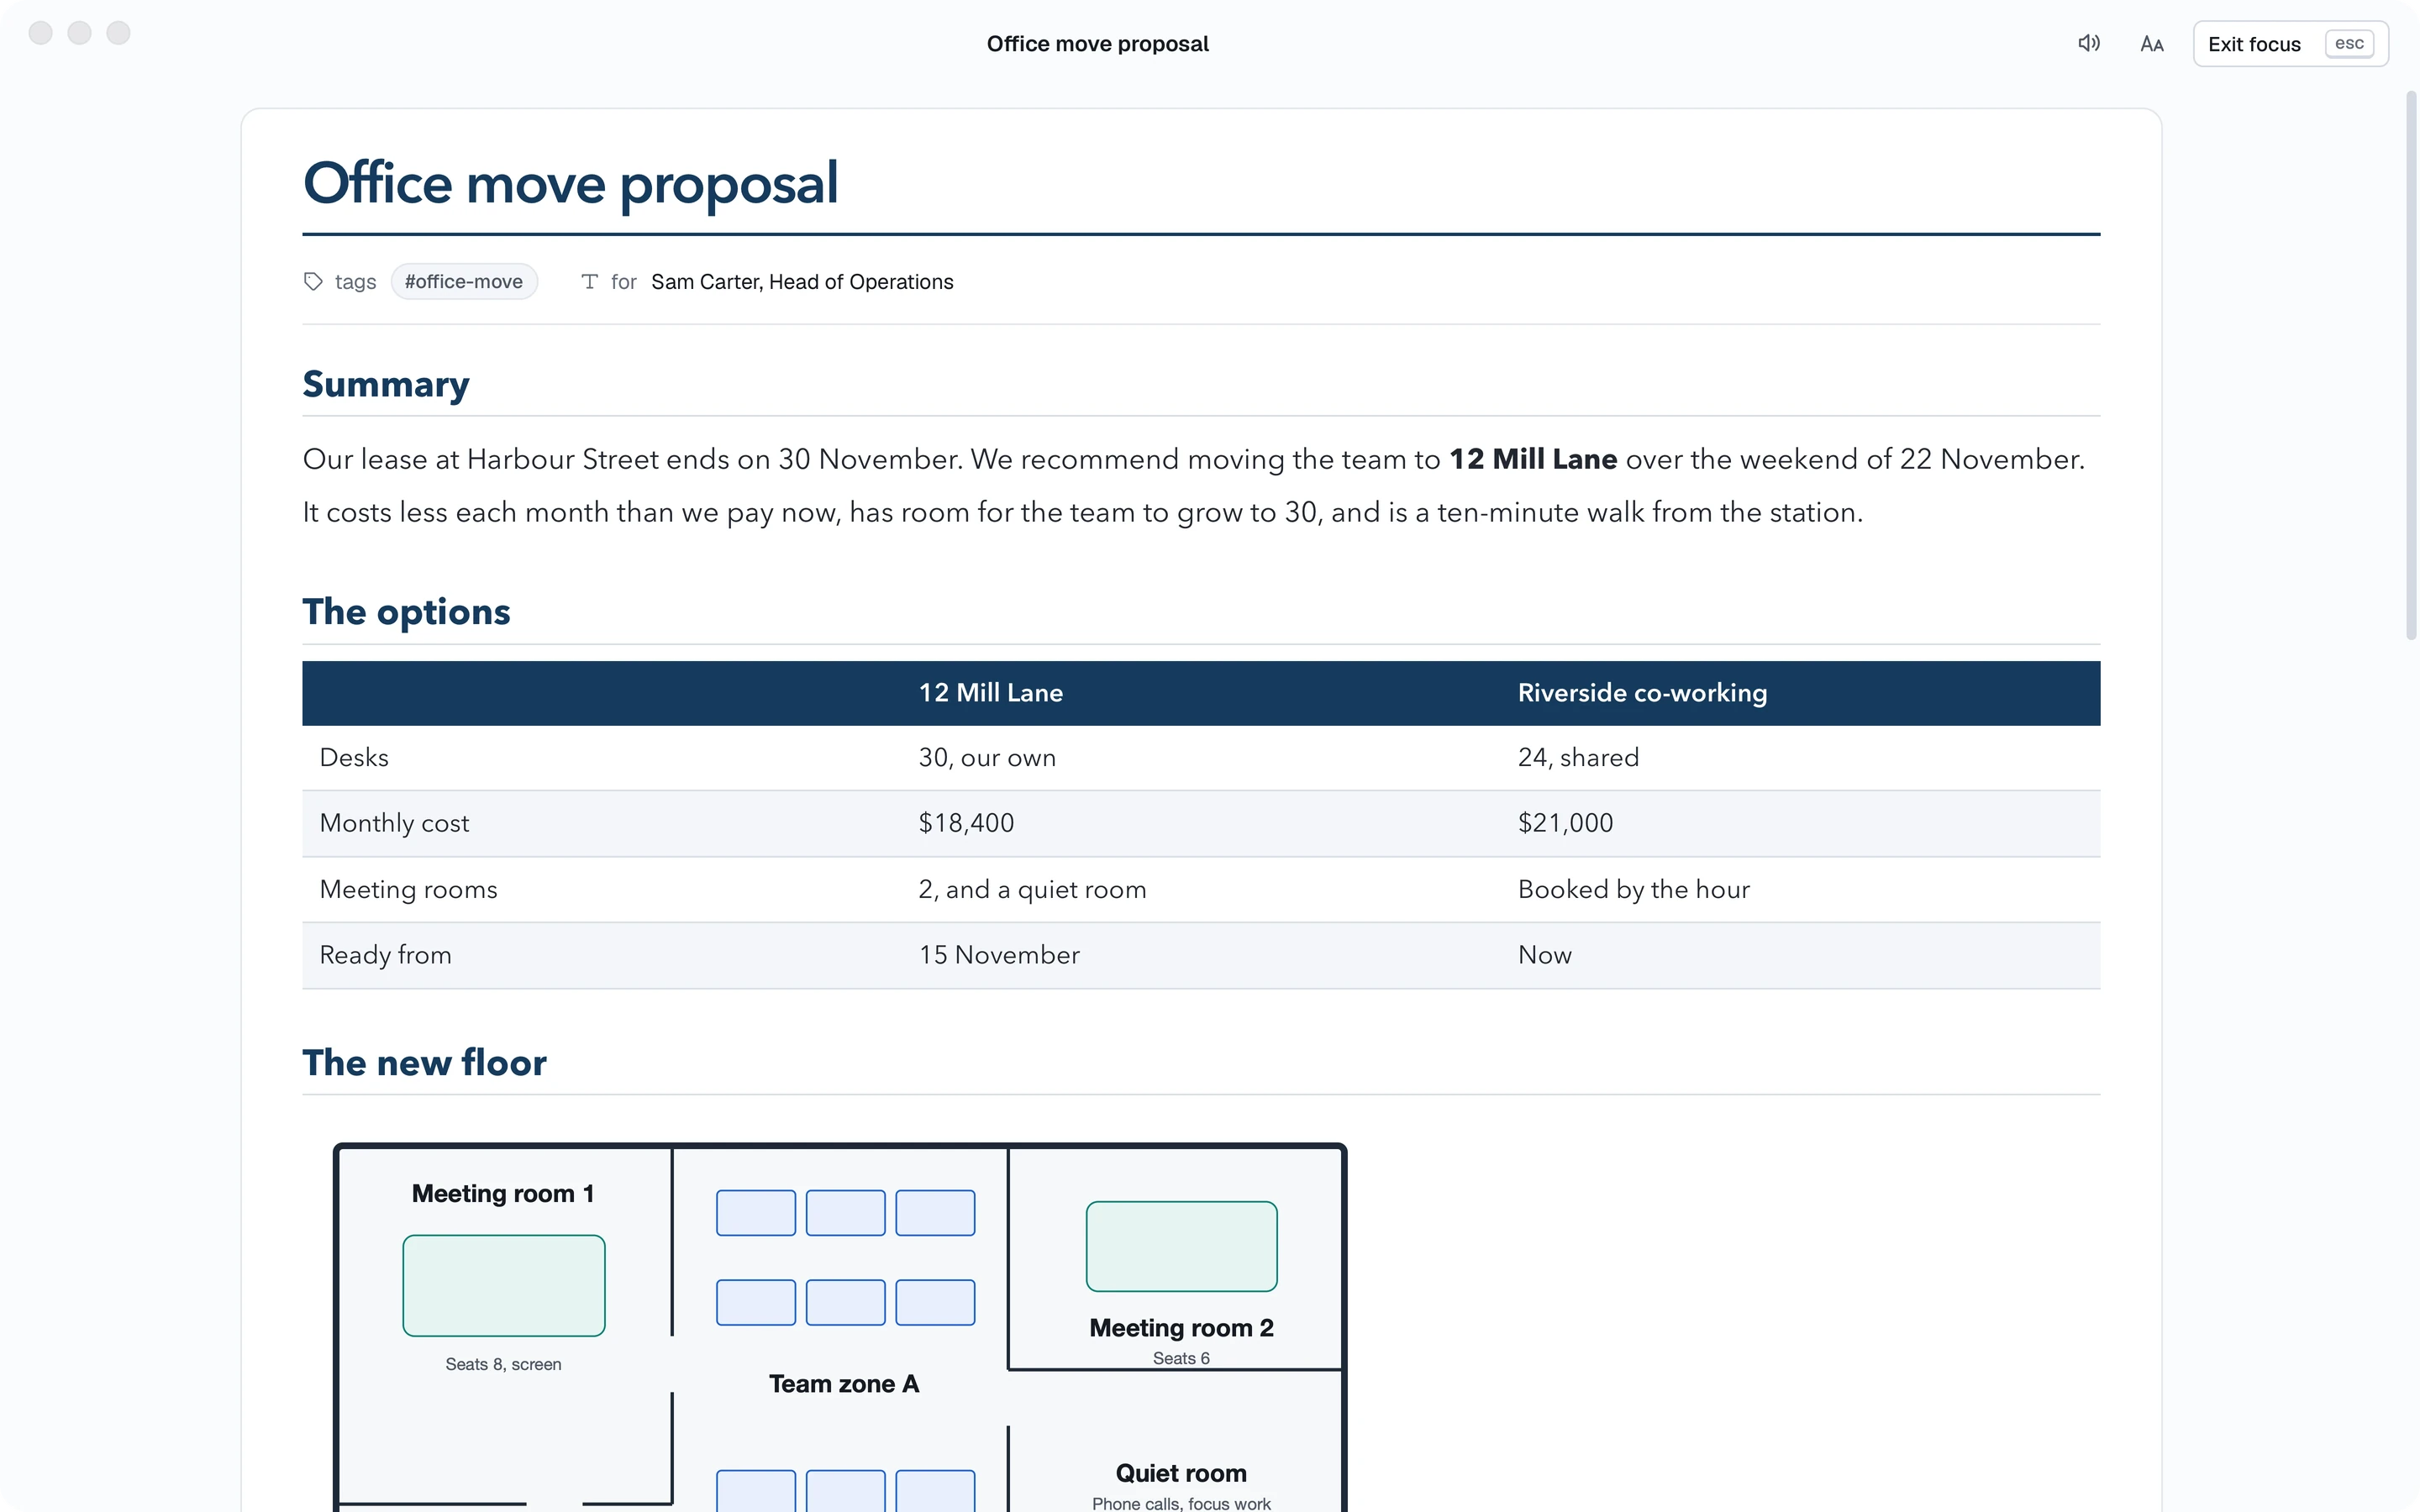Screen dimensions: 2420x1512
Task: Click the document title 'Office move proposal' heading
Action: (570, 183)
